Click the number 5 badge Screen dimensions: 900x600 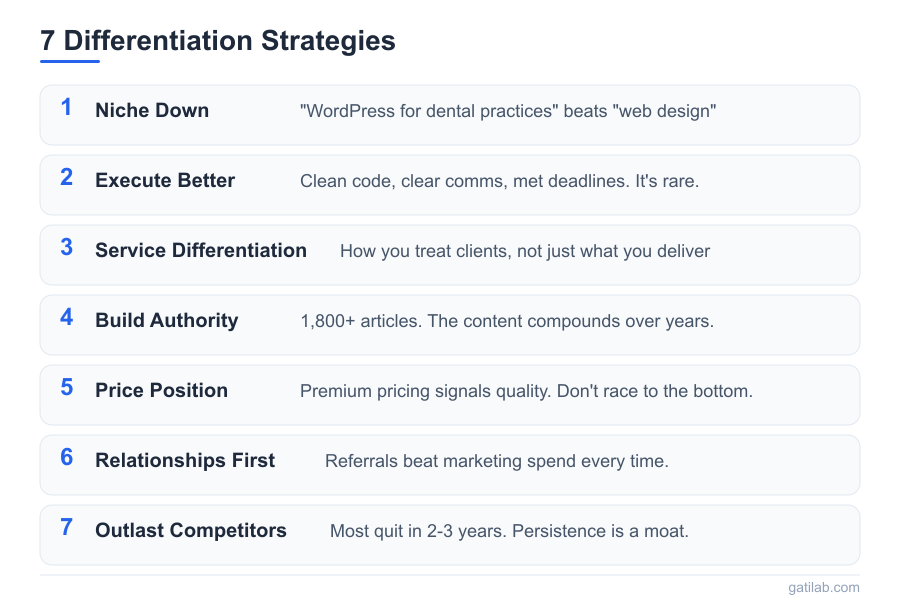tap(66, 388)
